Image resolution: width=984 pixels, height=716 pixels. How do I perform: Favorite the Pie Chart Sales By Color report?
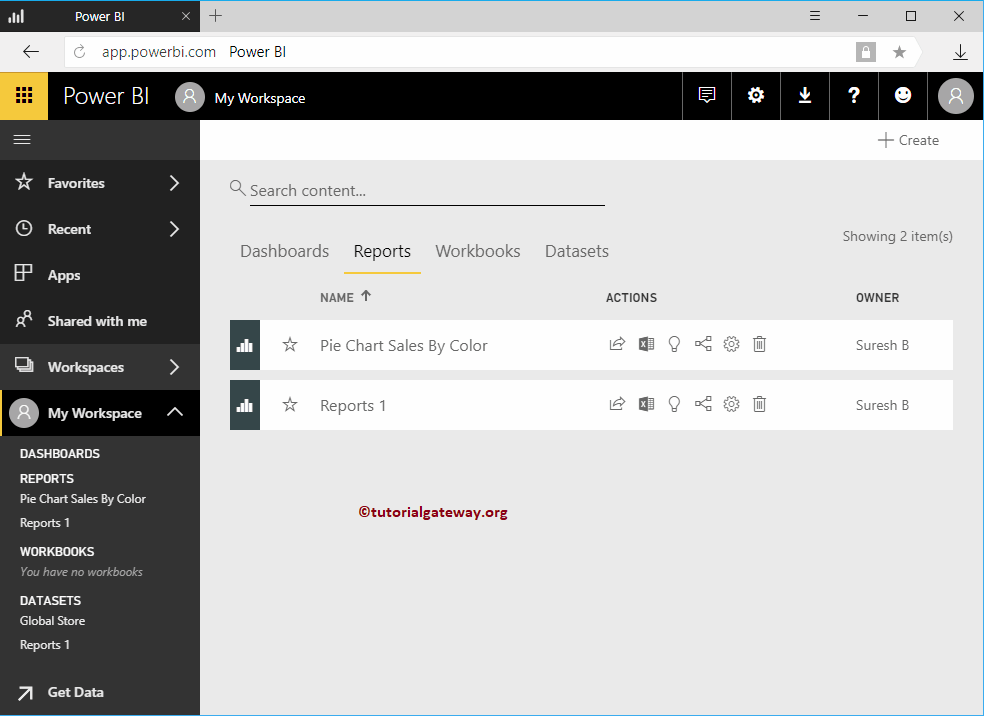click(x=289, y=343)
